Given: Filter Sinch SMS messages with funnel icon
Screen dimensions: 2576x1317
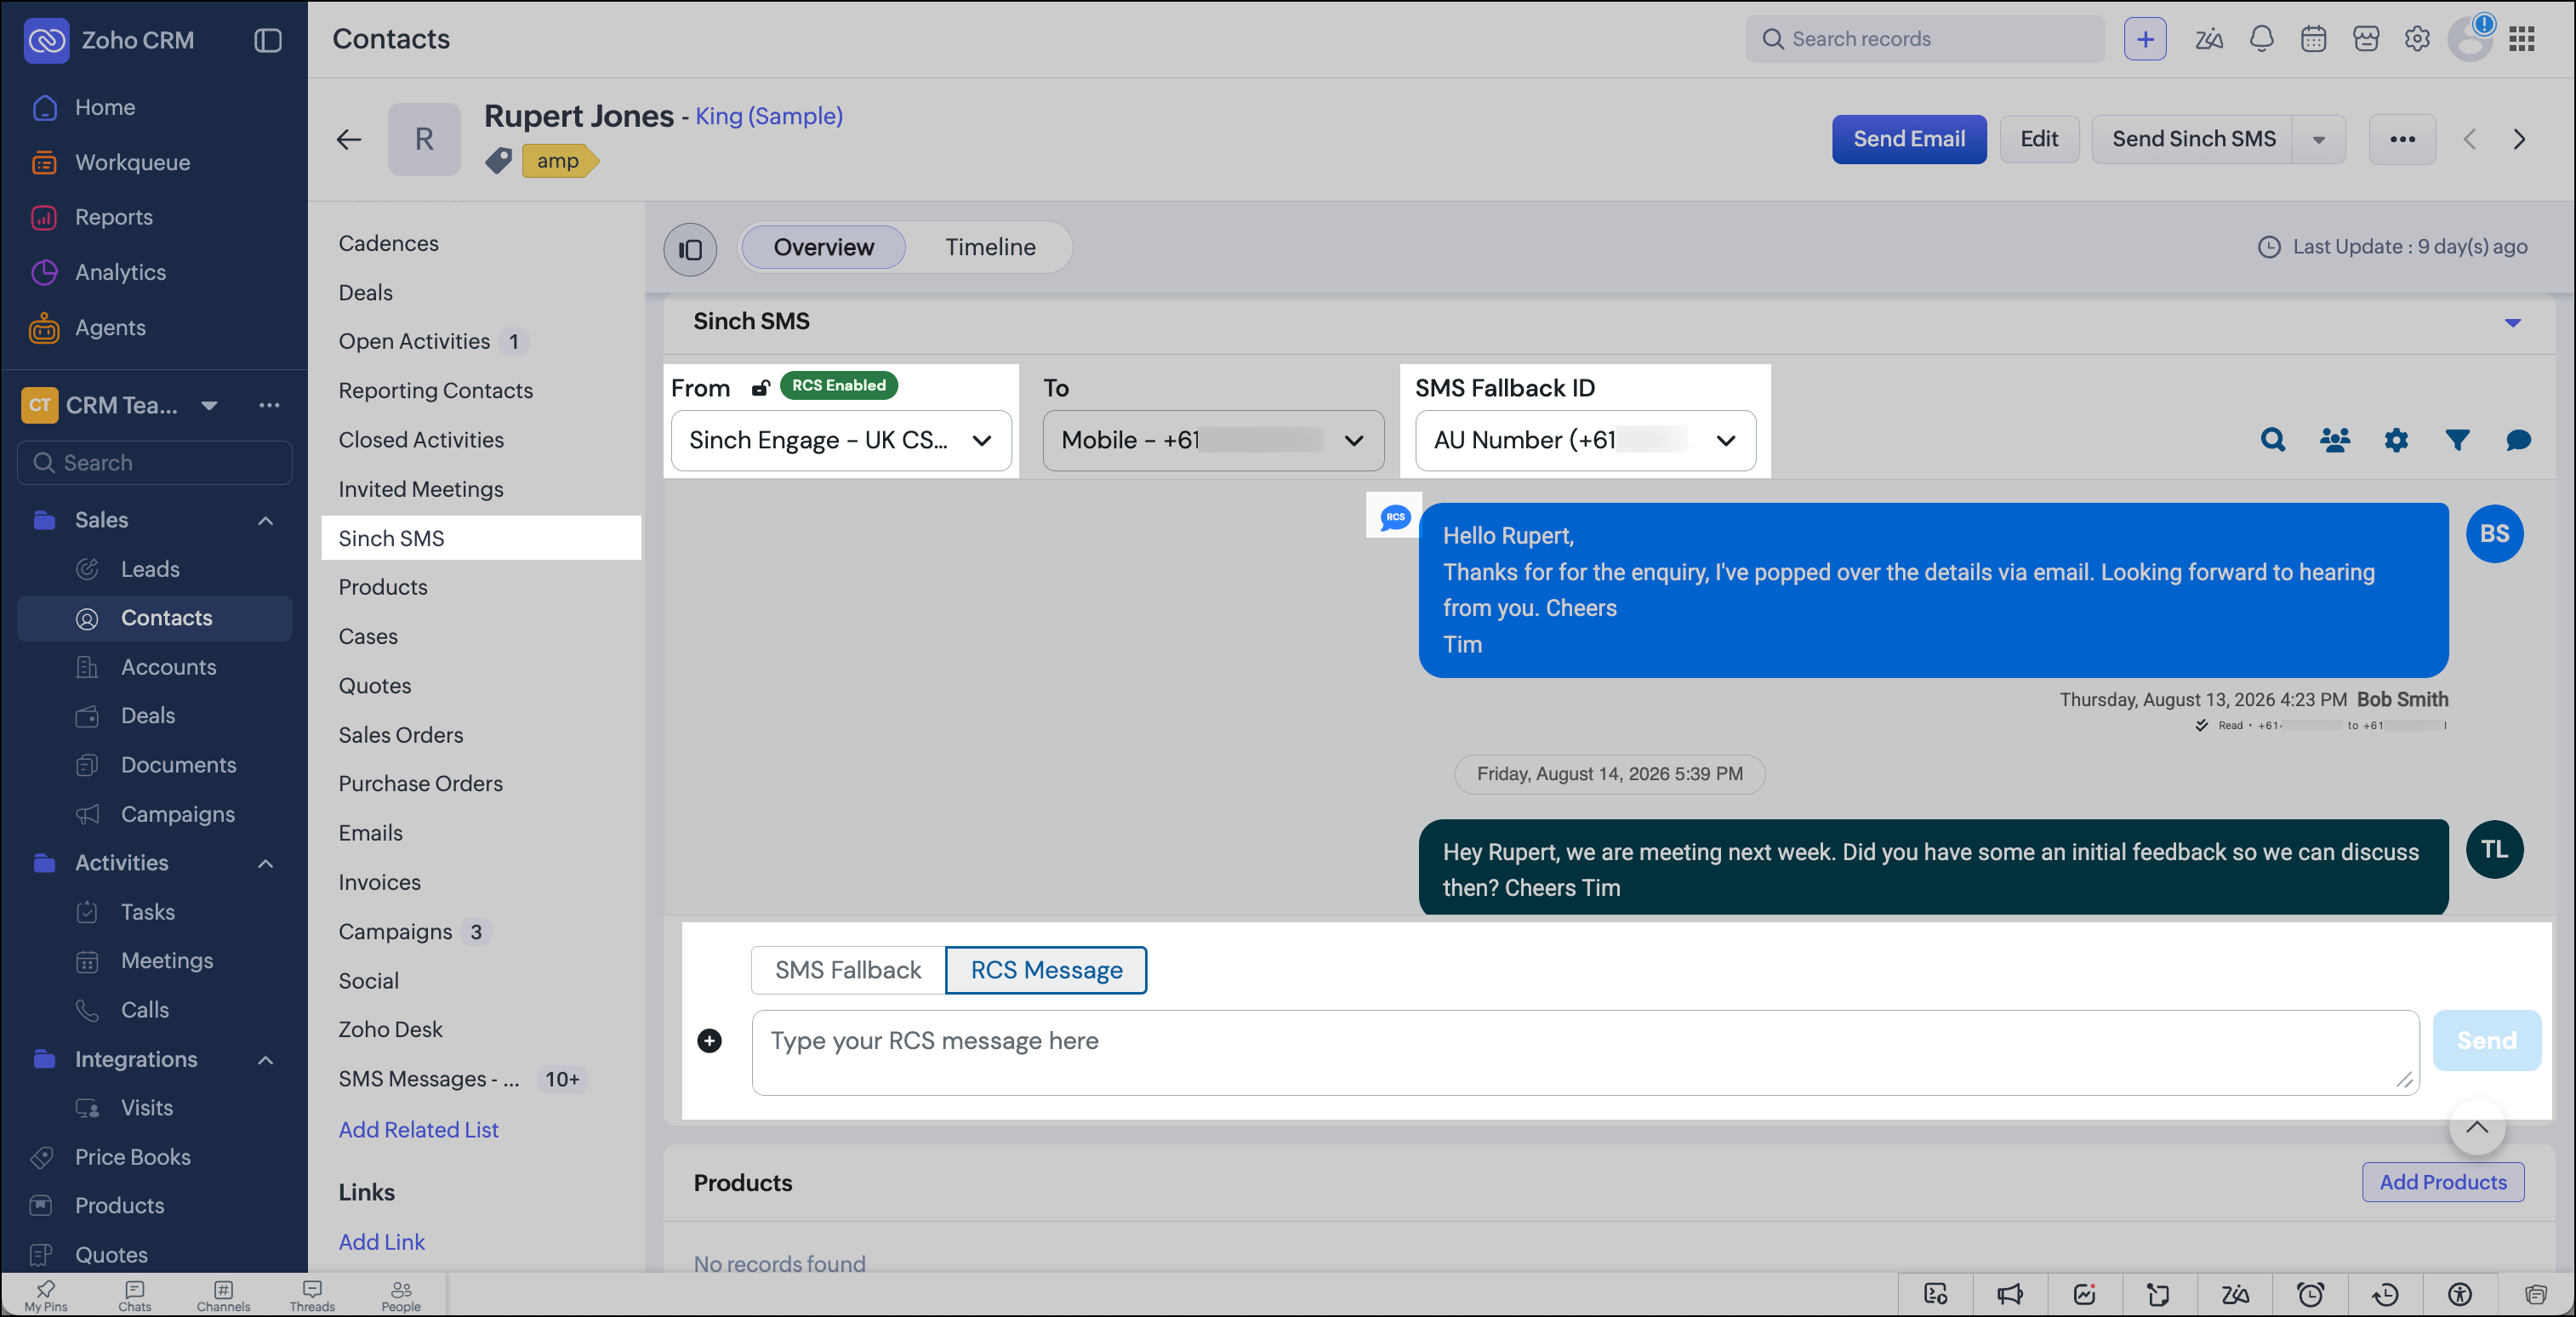Looking at the screenshot, I should coord(2457,440).
